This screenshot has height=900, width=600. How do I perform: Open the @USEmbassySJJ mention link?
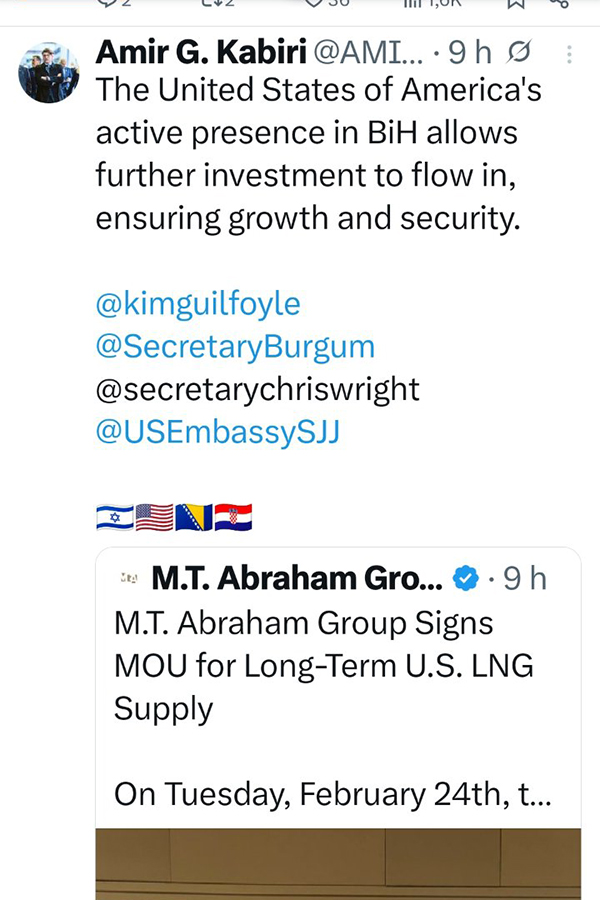217,434
